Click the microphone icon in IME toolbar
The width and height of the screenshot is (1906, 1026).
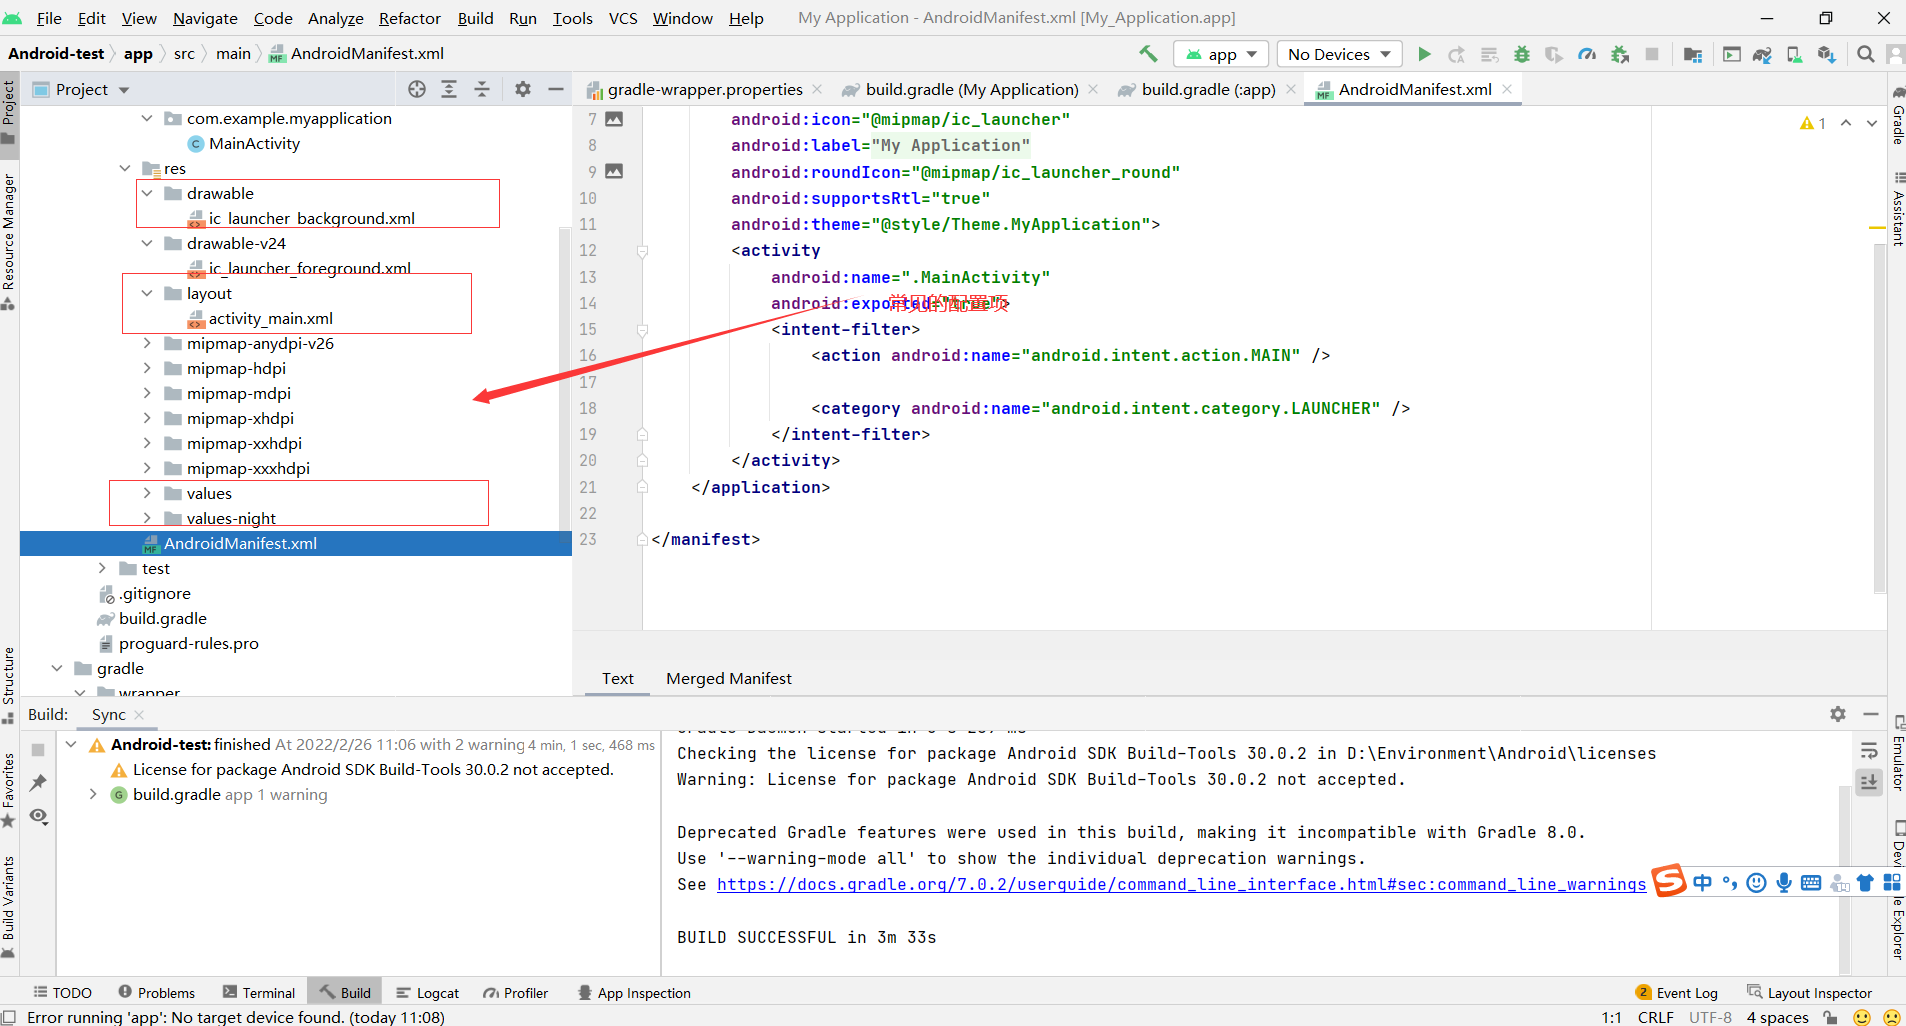[x=1783, y=882]
